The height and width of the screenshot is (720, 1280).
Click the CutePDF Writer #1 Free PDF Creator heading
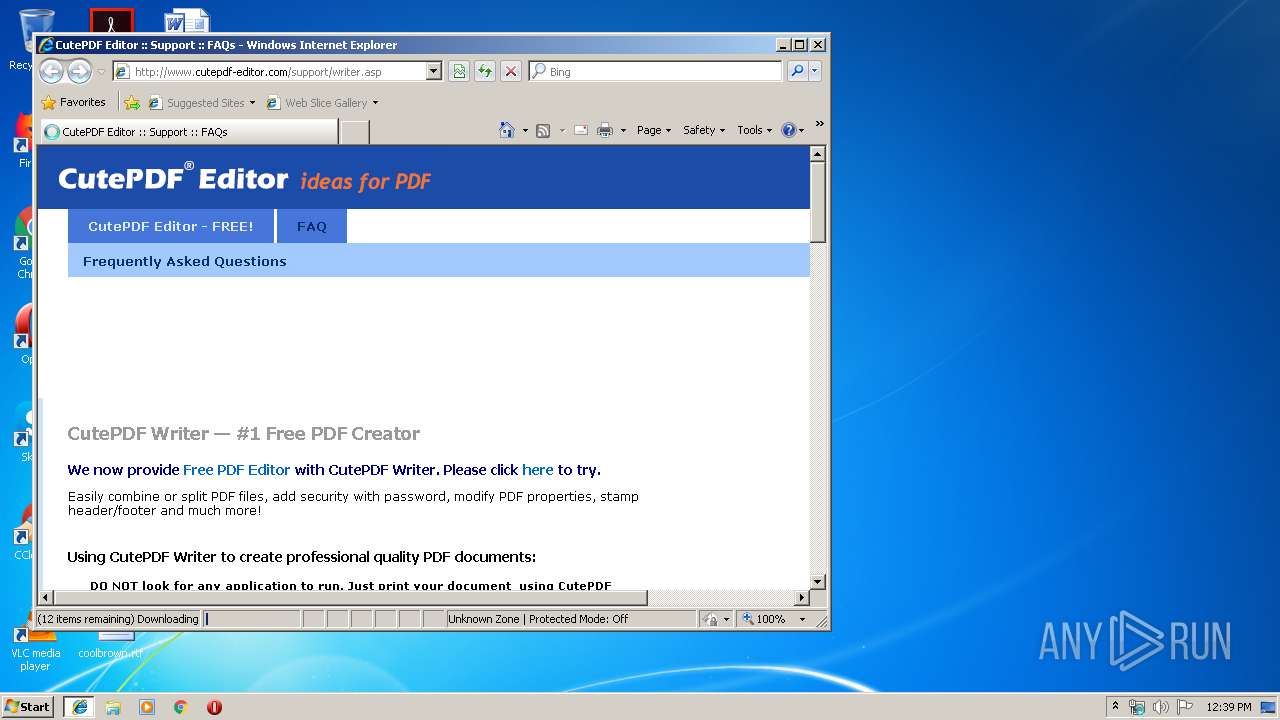click(244, 433)
